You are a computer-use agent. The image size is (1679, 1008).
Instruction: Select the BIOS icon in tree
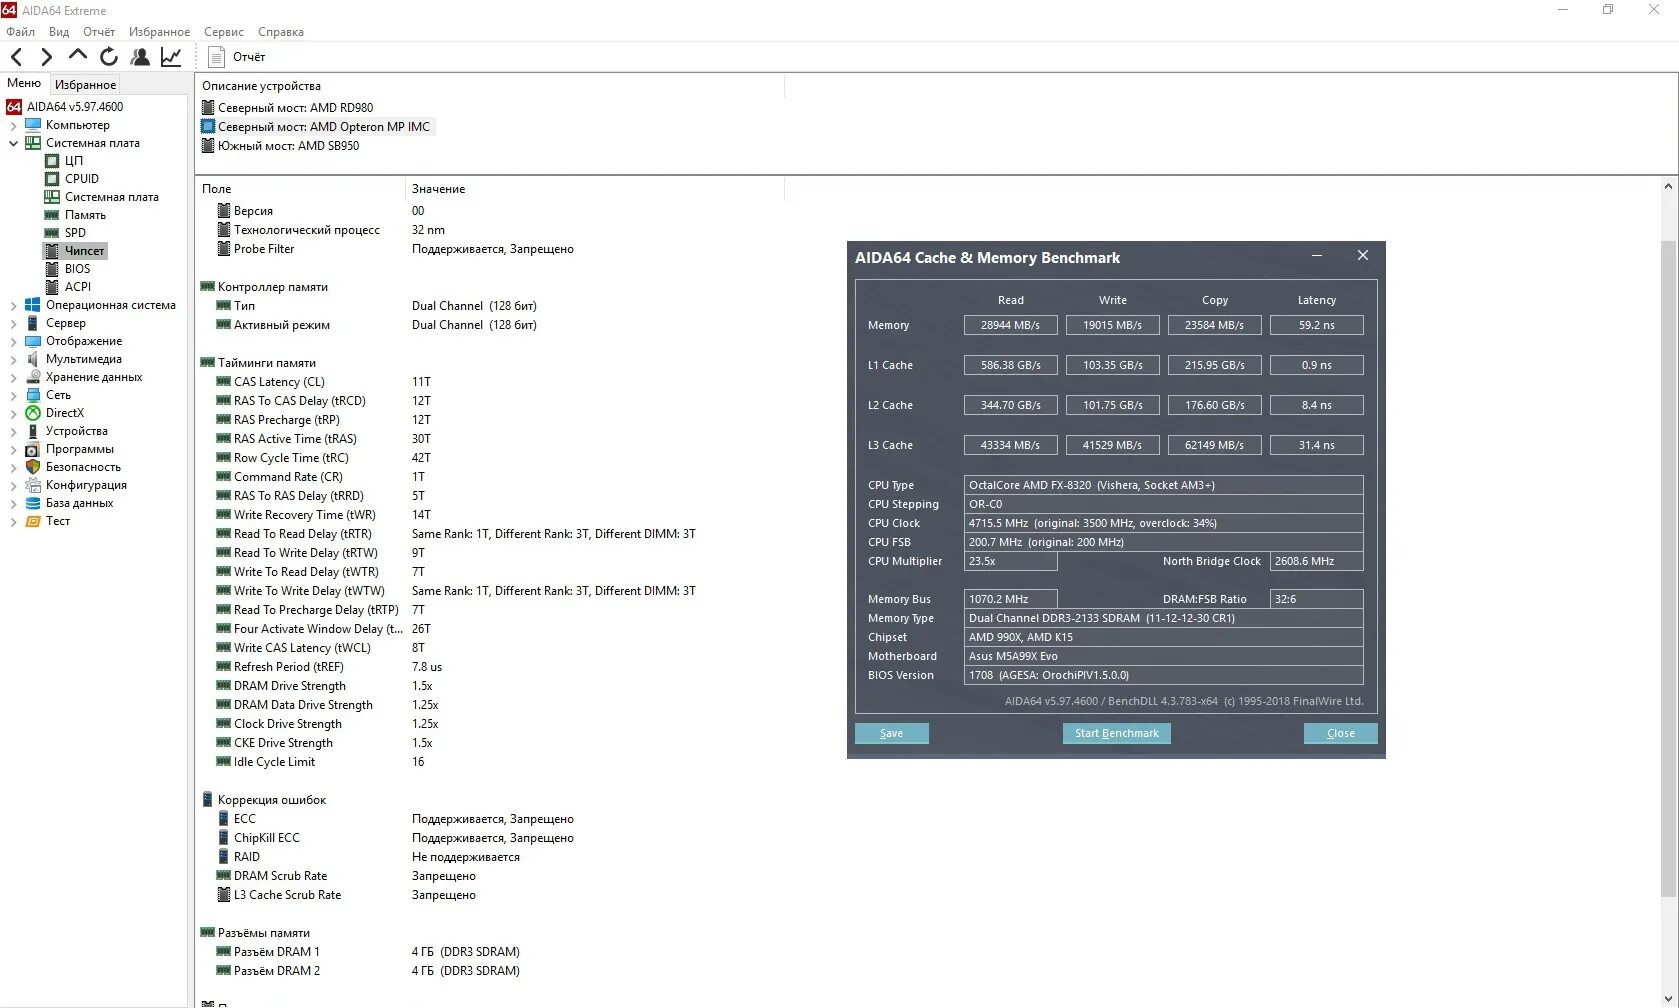click(x=52, y=269)
